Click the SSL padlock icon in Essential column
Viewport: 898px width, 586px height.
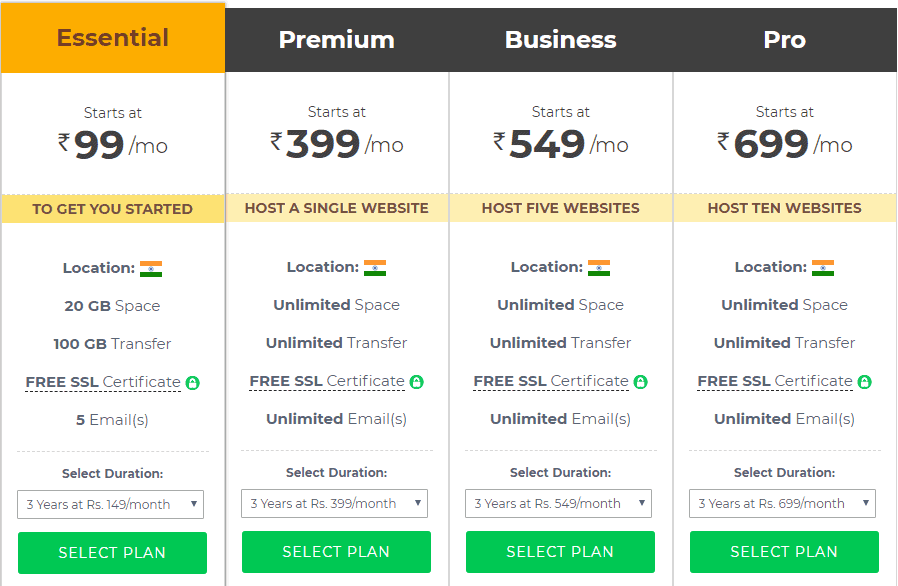coord(193,382)
